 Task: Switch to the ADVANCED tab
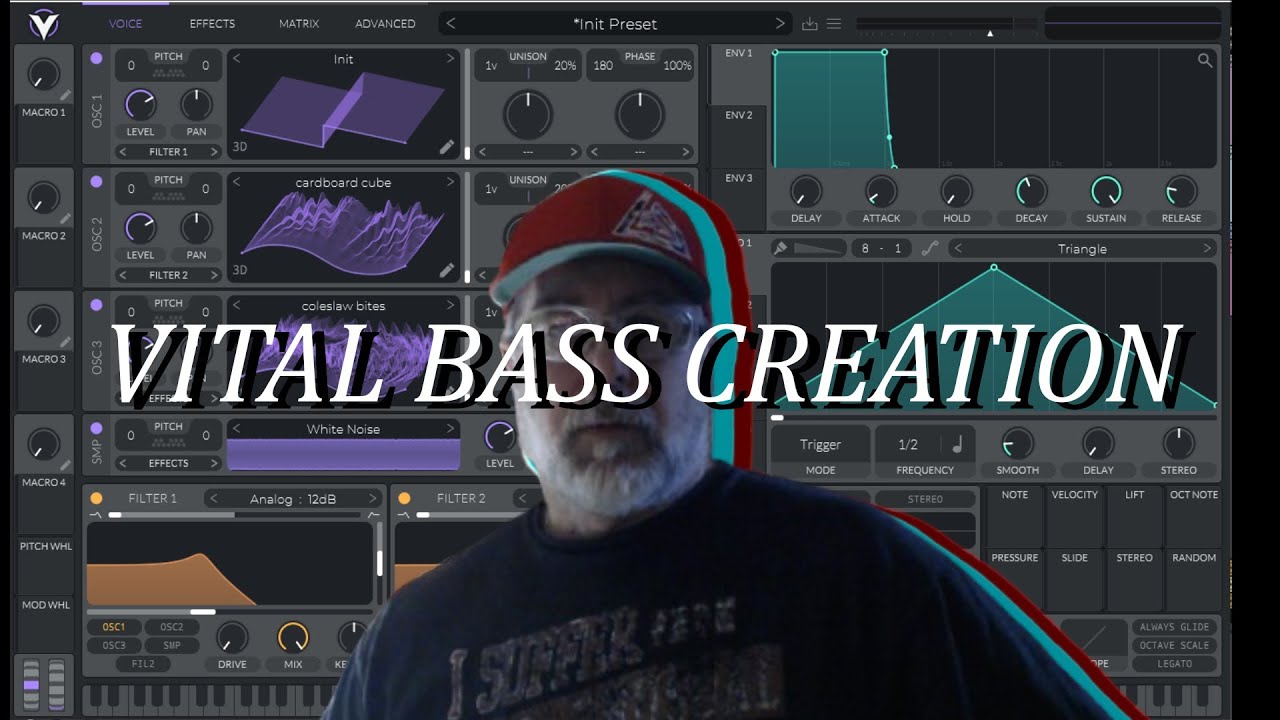[385, 23]
